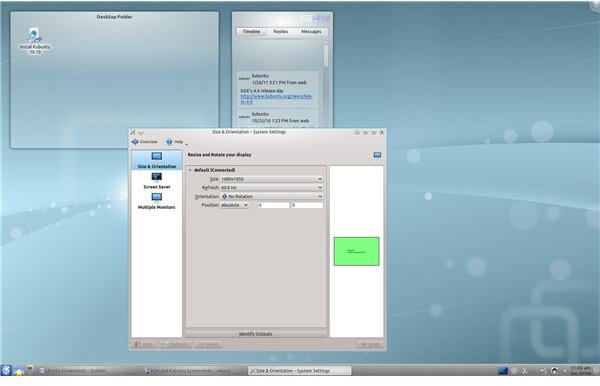Viewport: 600px width, 386px height.
Task: Click the first Position coordinate field
Action: tap(274, 205)
